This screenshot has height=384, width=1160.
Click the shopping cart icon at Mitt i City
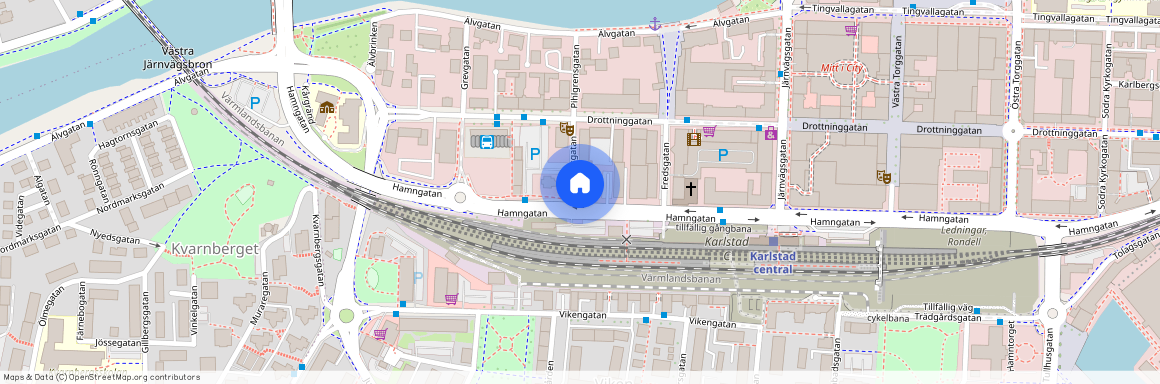tap(852, 30)
